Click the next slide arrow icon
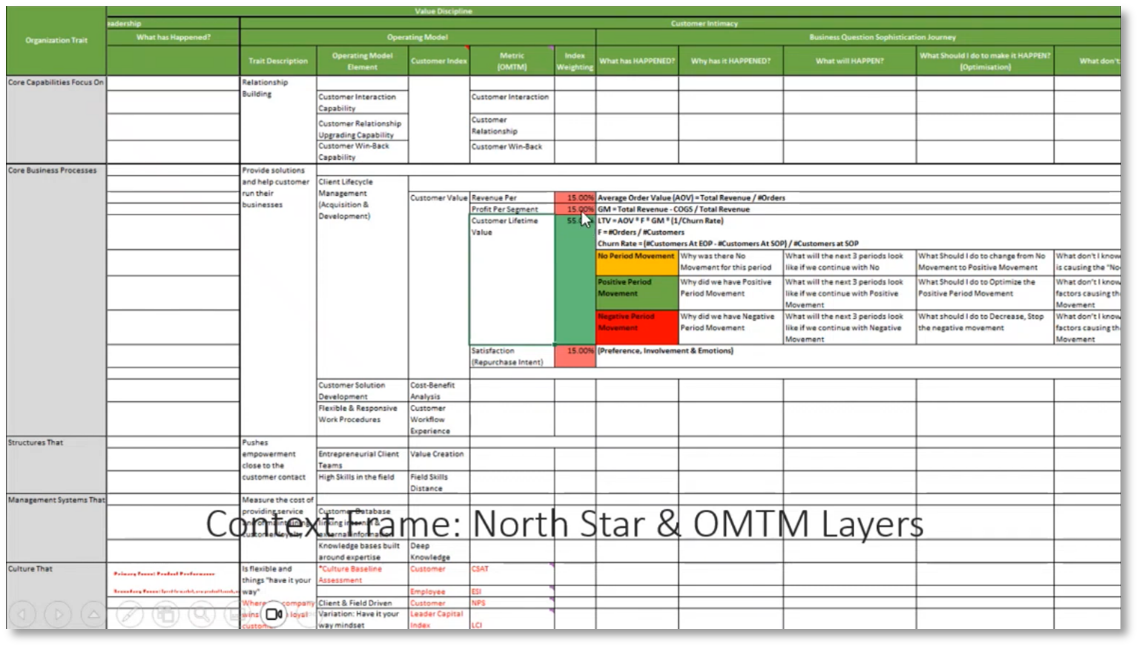 tap(58, 614)
